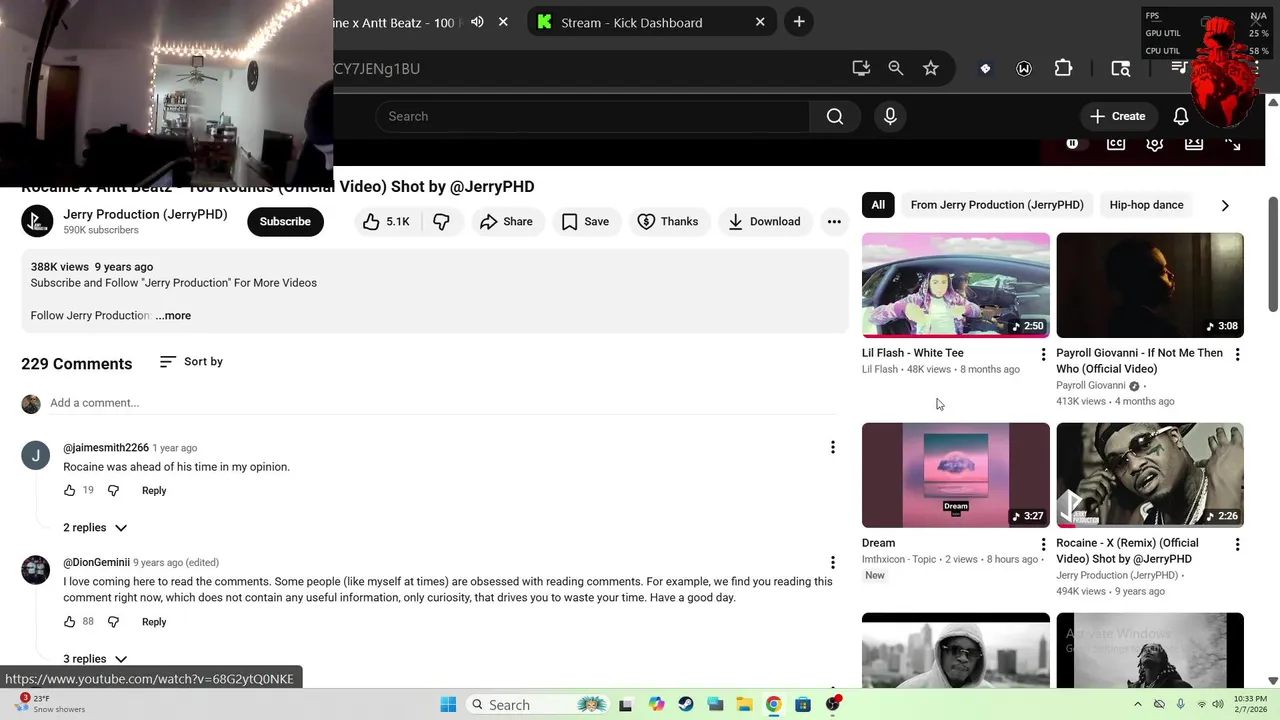Subscribe to Jerry Production channel
Image resolution: width=1280 pixels, height=720 pixels.
[285, 222]
